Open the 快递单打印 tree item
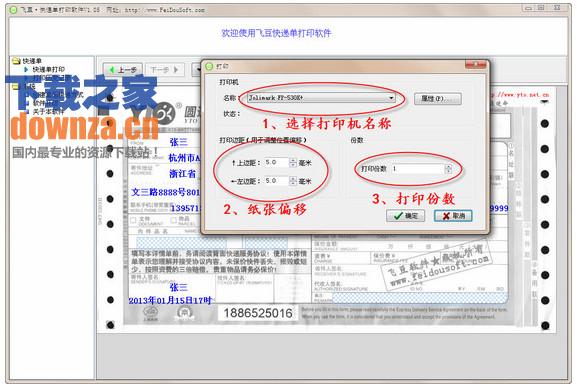 click(x=48, y=69)
